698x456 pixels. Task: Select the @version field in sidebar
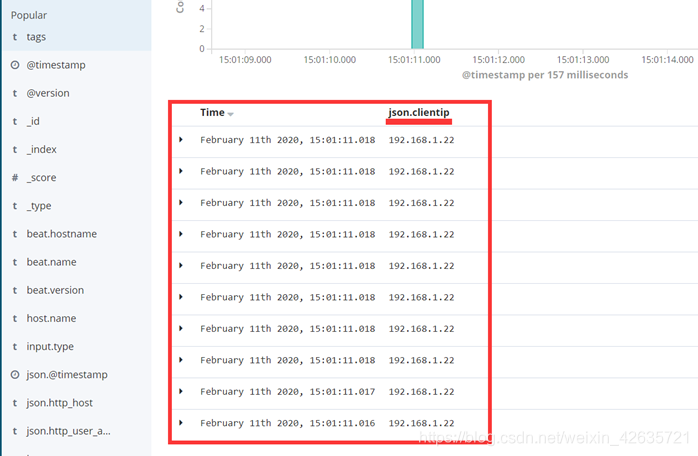point(48,93)
